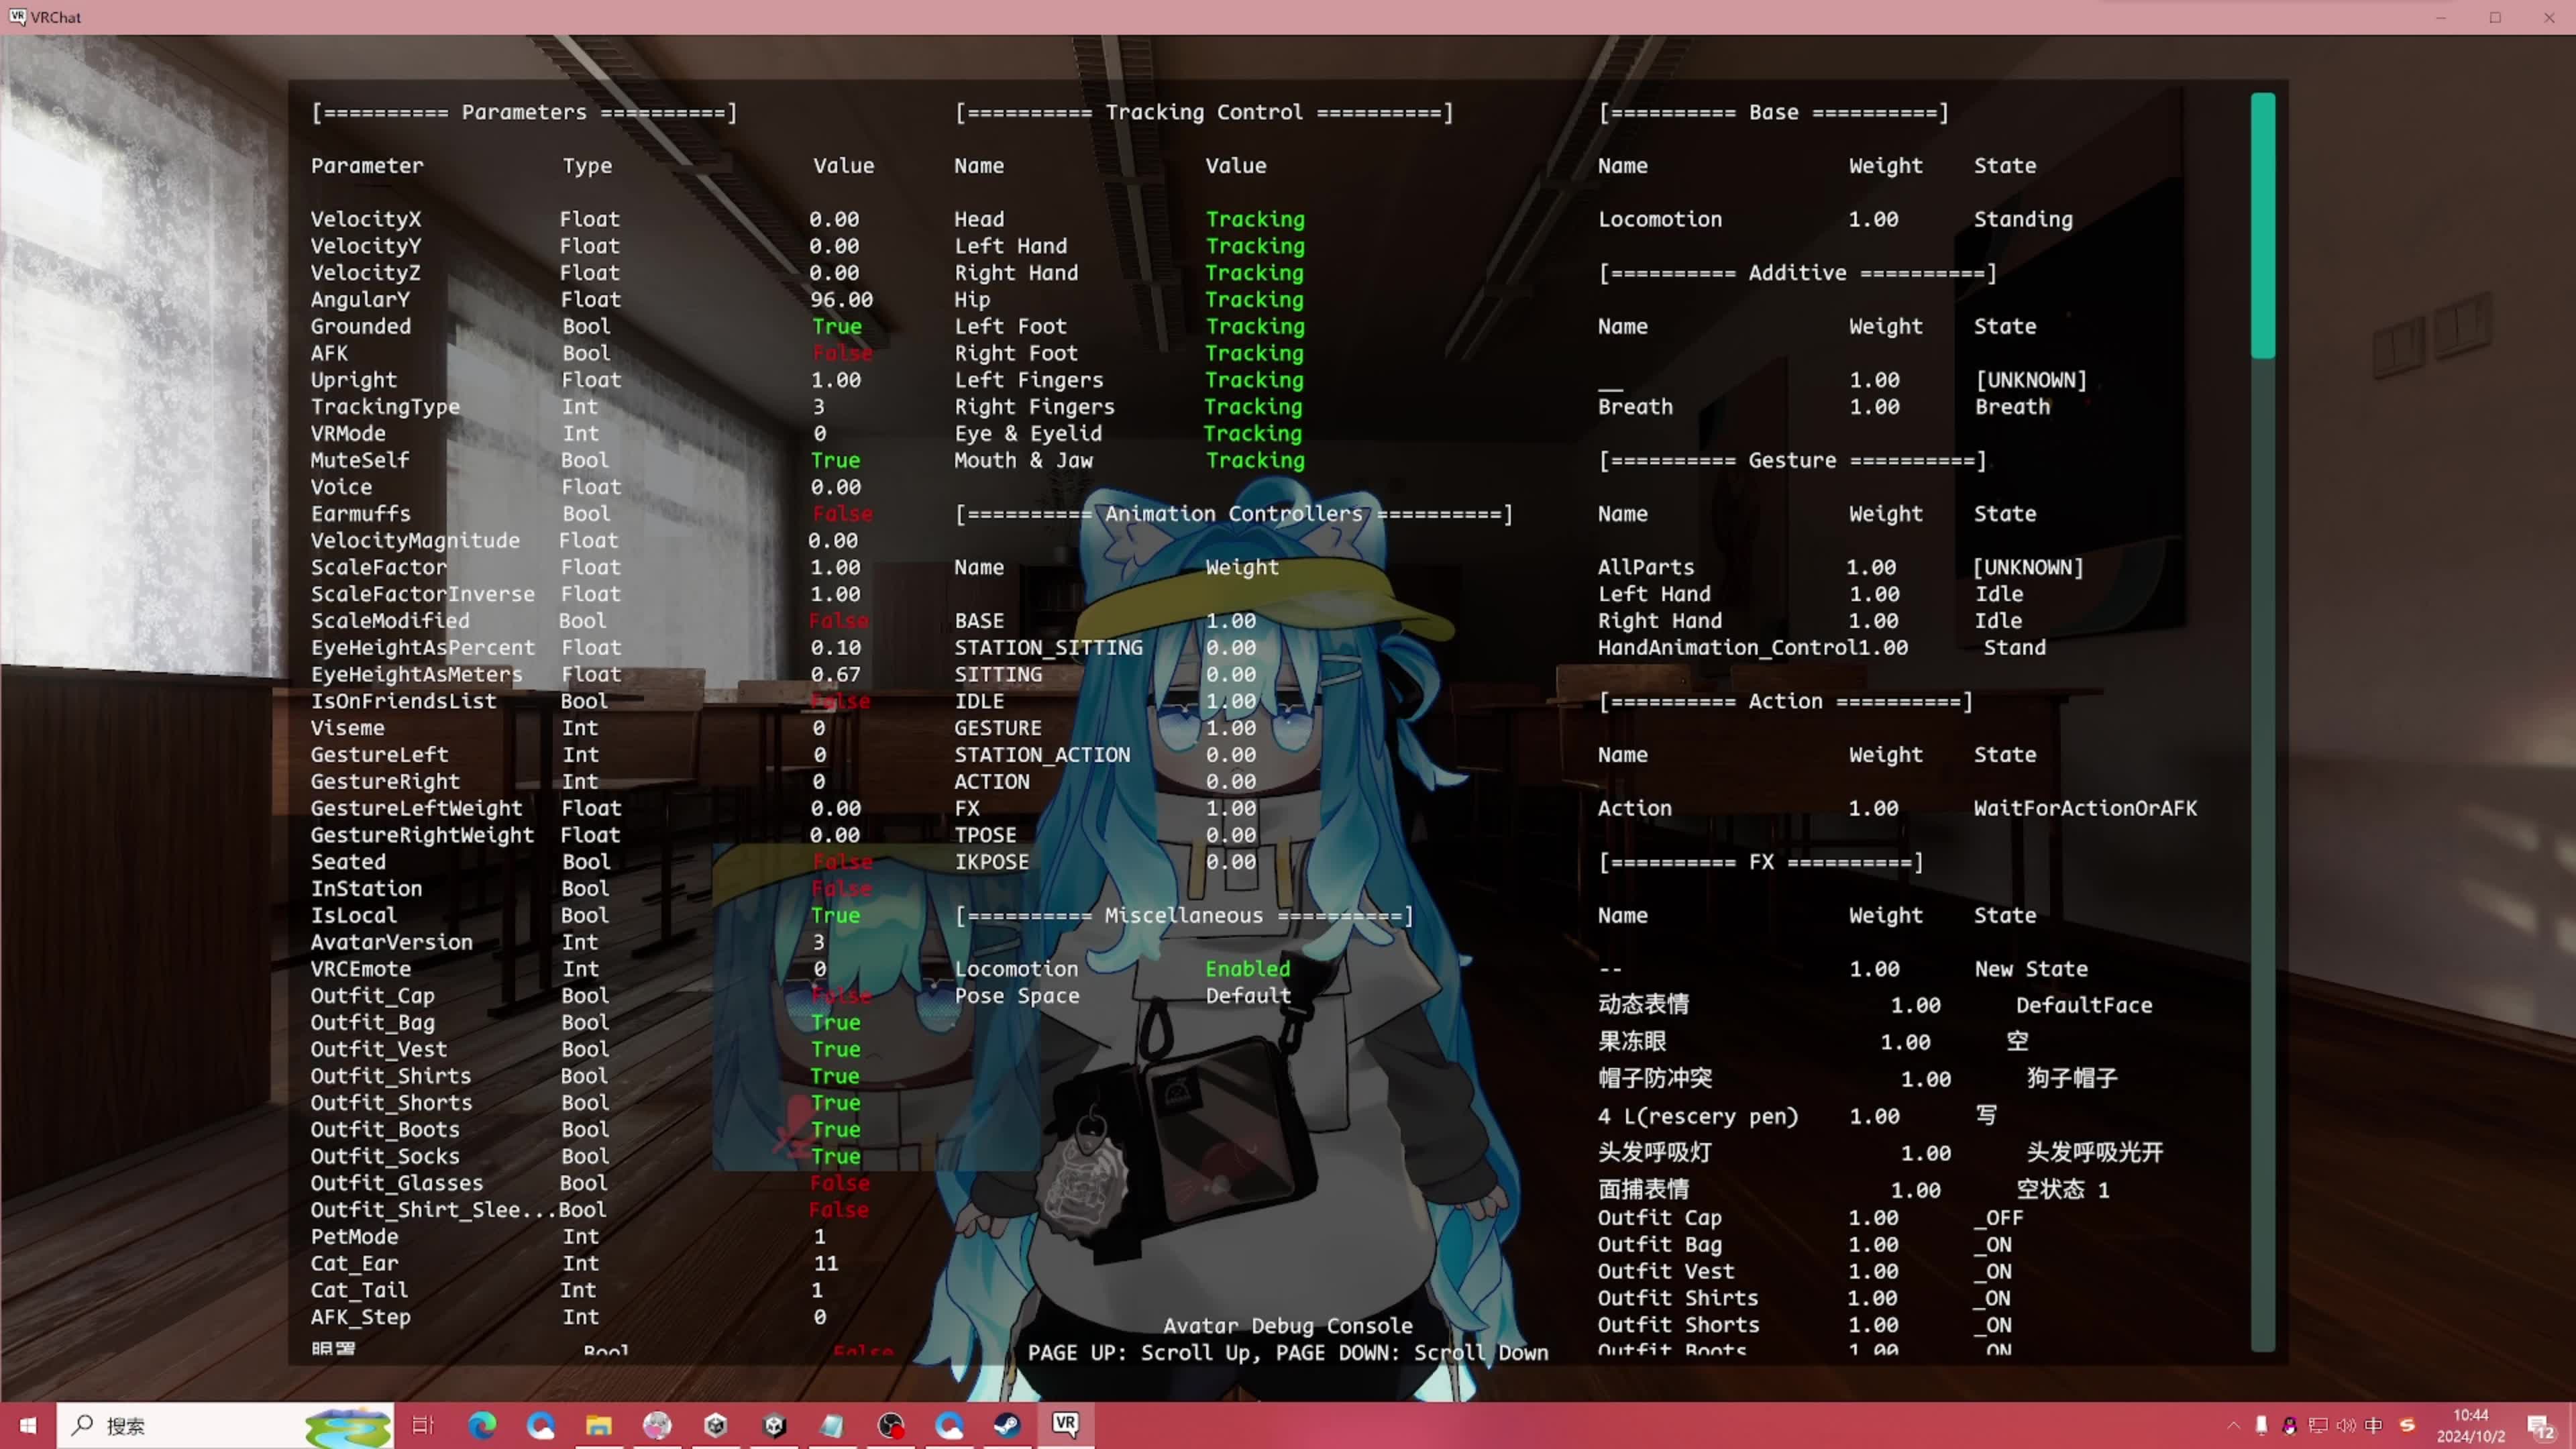Open the volume control in the tray
This screenshot has height=1449, width=2576.
point(2346,1425)
